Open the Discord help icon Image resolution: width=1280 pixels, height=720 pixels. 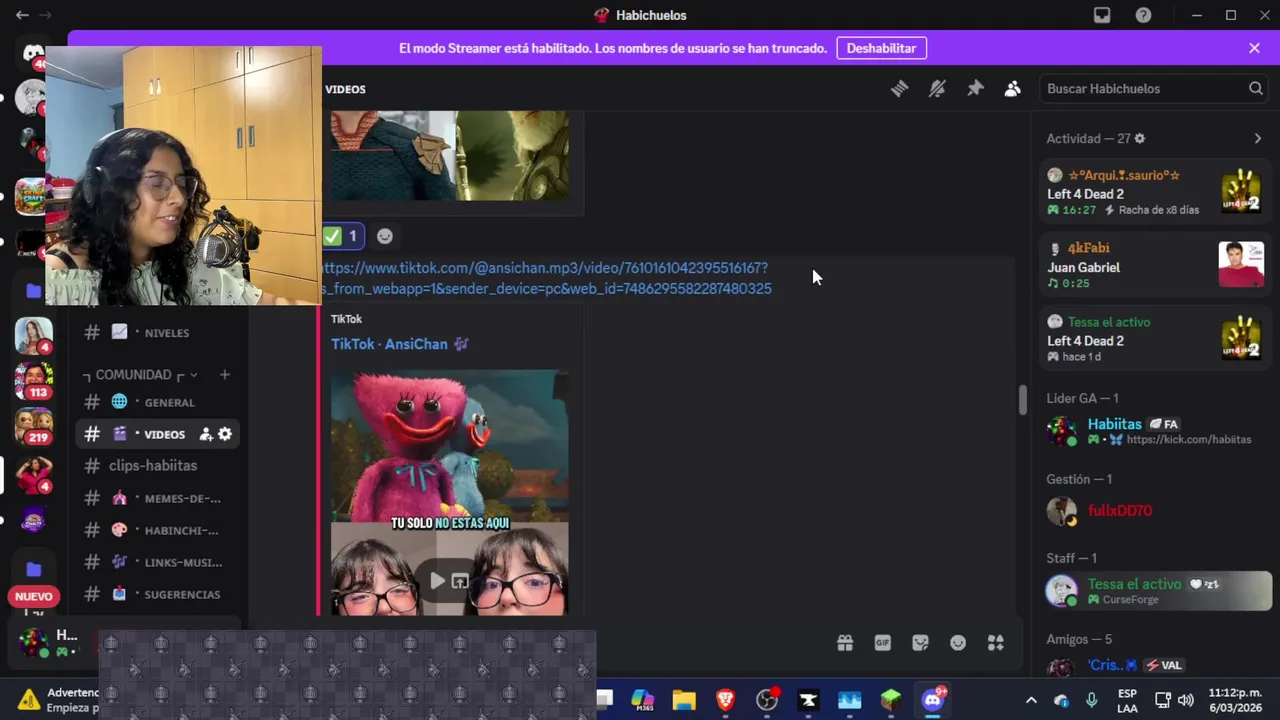[x=1143, y=15]
